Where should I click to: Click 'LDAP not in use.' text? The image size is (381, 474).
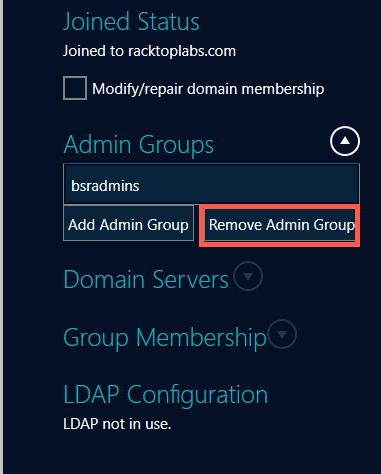coord(117,424)
